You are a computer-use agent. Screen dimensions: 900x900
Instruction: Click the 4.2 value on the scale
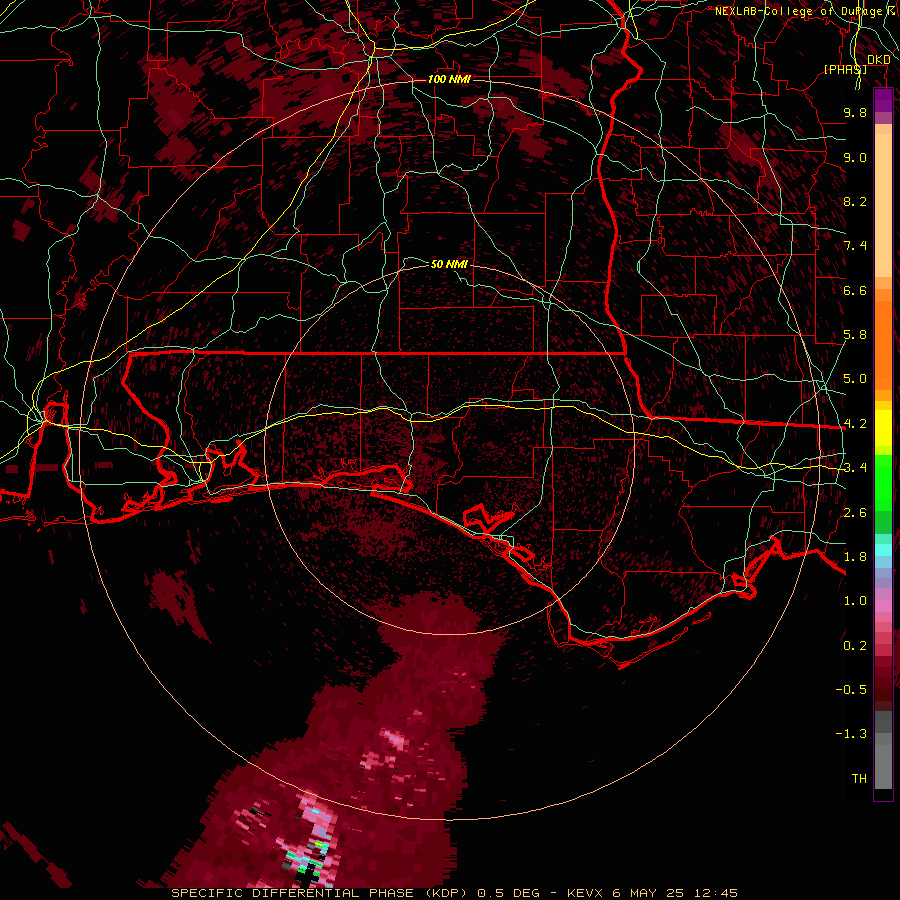(855, 424)
